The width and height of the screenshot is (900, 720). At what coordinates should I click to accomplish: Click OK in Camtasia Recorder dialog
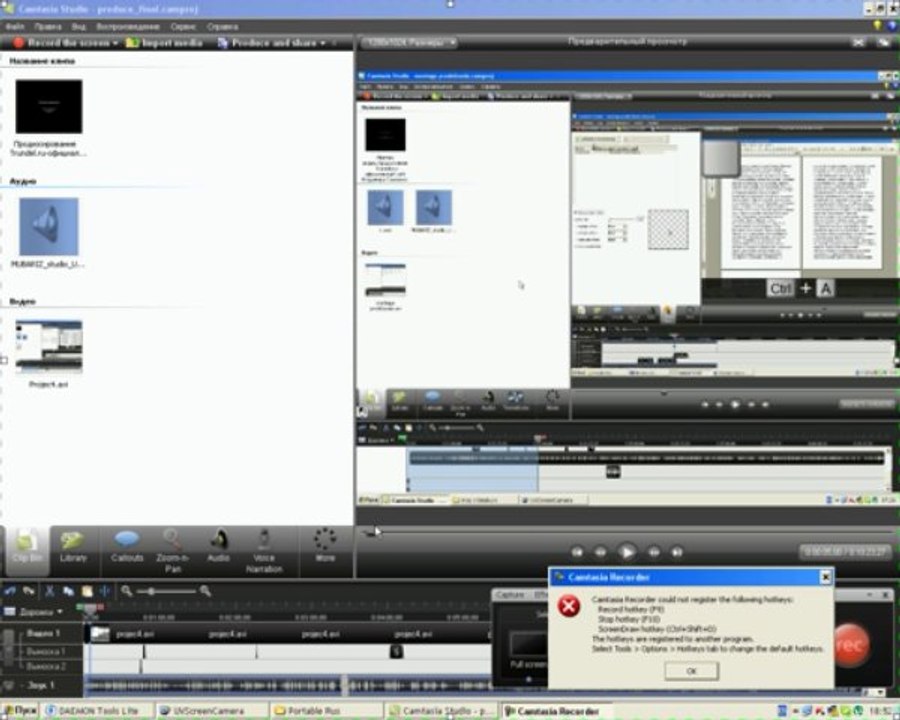[691, 671]
